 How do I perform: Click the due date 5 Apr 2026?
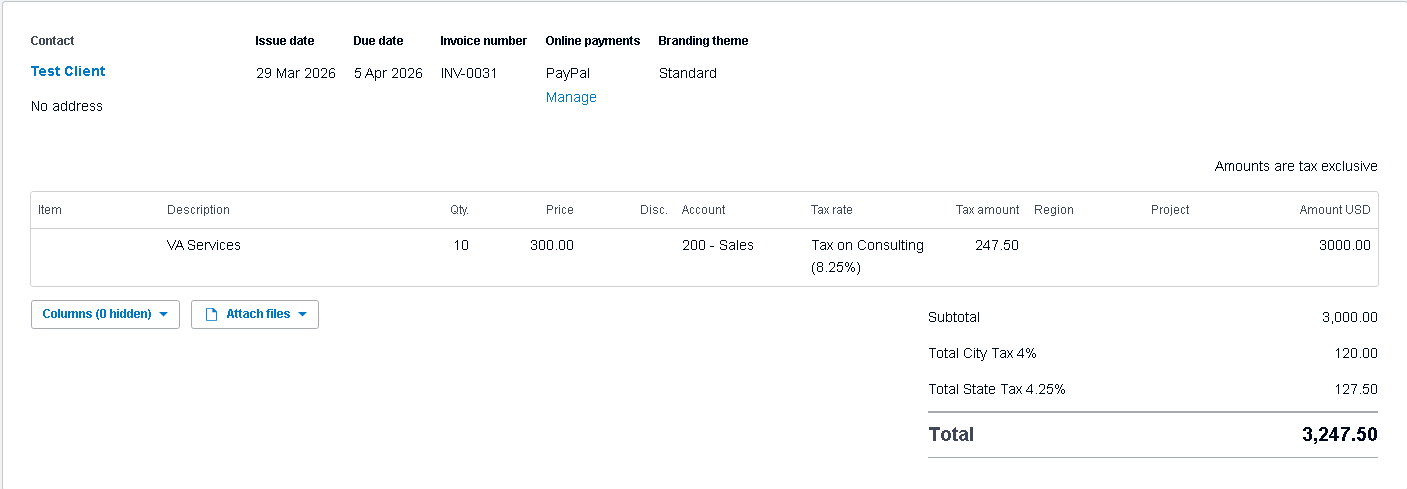click(x=388, y=73)
